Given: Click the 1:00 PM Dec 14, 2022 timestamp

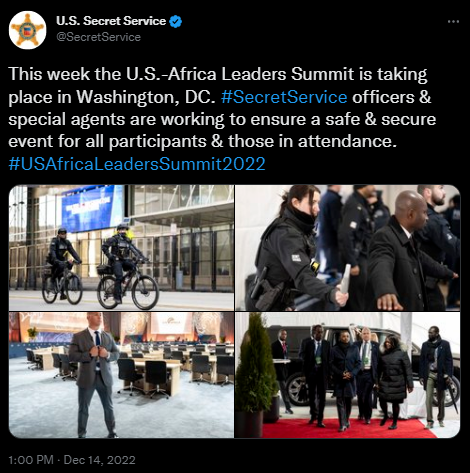Looking at the screenshot, I should point(72,460).
